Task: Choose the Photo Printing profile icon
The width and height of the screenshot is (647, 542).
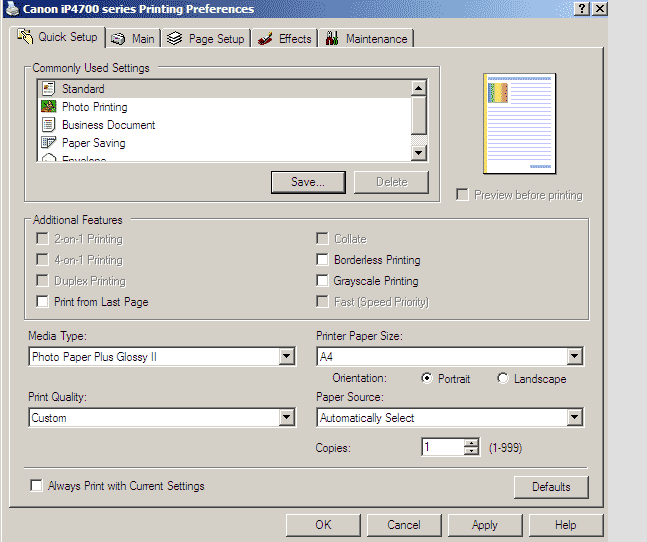Action: tap(47, 107)
